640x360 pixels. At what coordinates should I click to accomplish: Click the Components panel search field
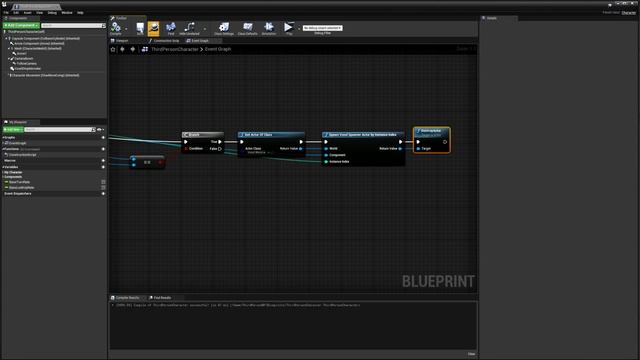[73, 25]
